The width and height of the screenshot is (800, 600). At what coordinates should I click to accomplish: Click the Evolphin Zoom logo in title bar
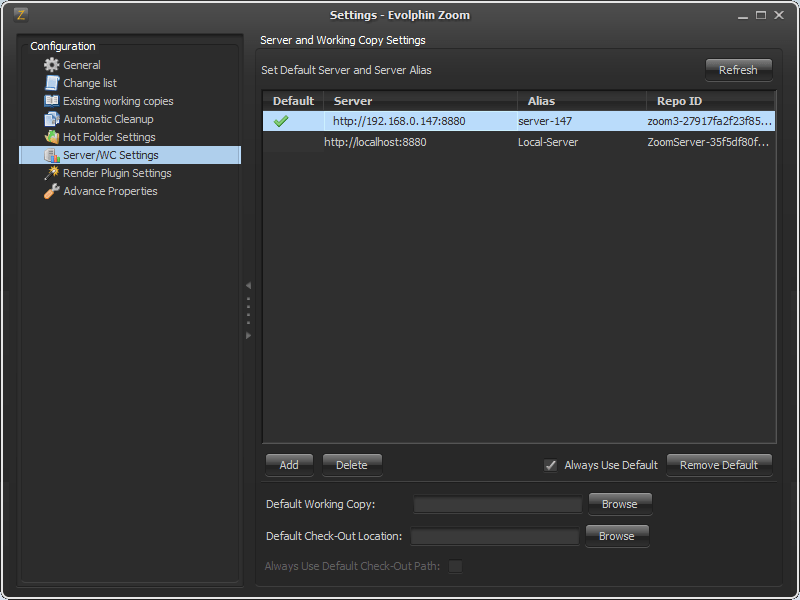tap(20, 14)
